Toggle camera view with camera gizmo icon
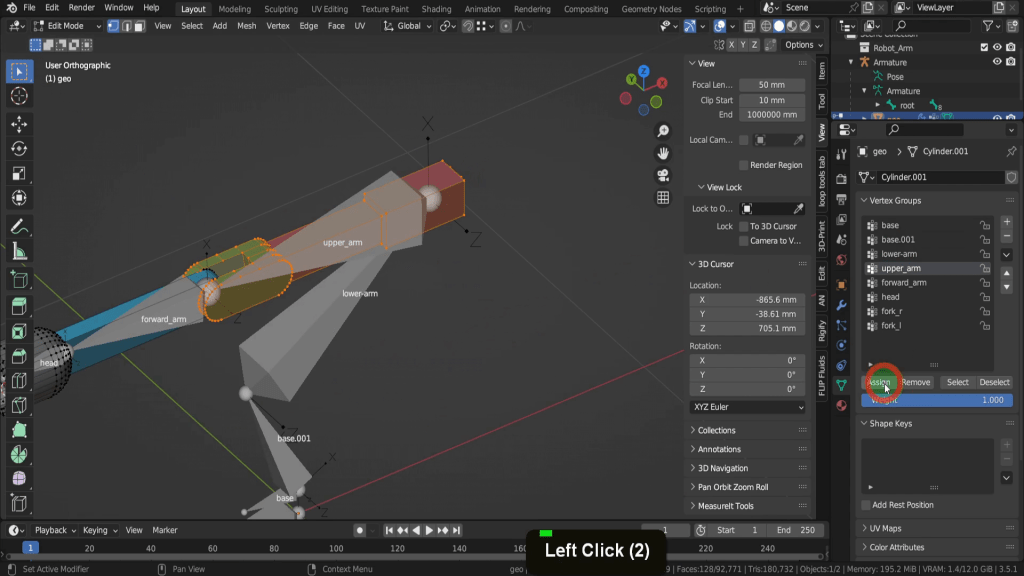Screen dimensions: 1024x576 [663, 175]
